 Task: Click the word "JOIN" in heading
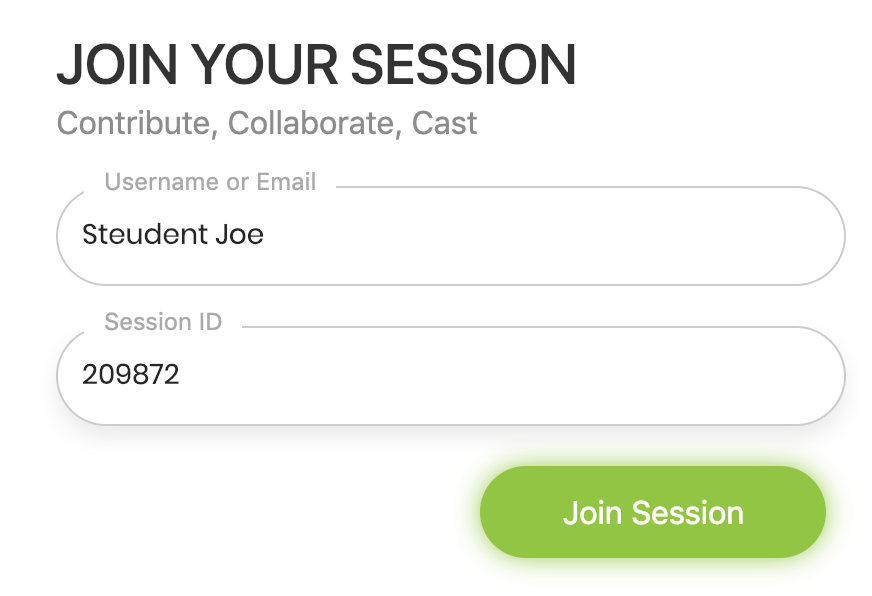tap(117, 65)
